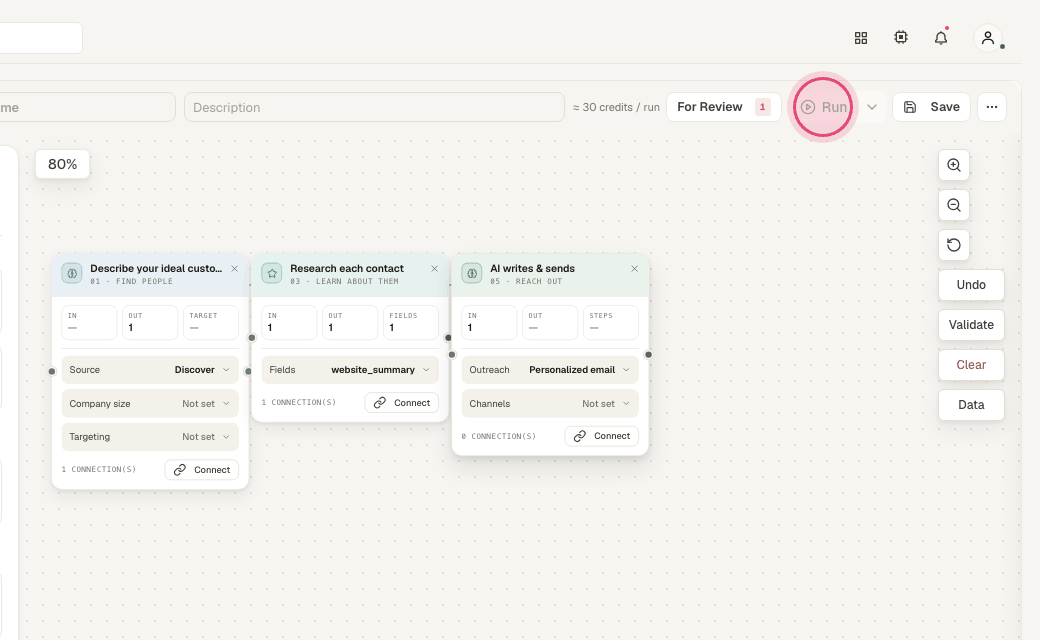Click the ≈ 30 credits / run text
Viewport: 1040px width, 640px height.
[616, 107]
